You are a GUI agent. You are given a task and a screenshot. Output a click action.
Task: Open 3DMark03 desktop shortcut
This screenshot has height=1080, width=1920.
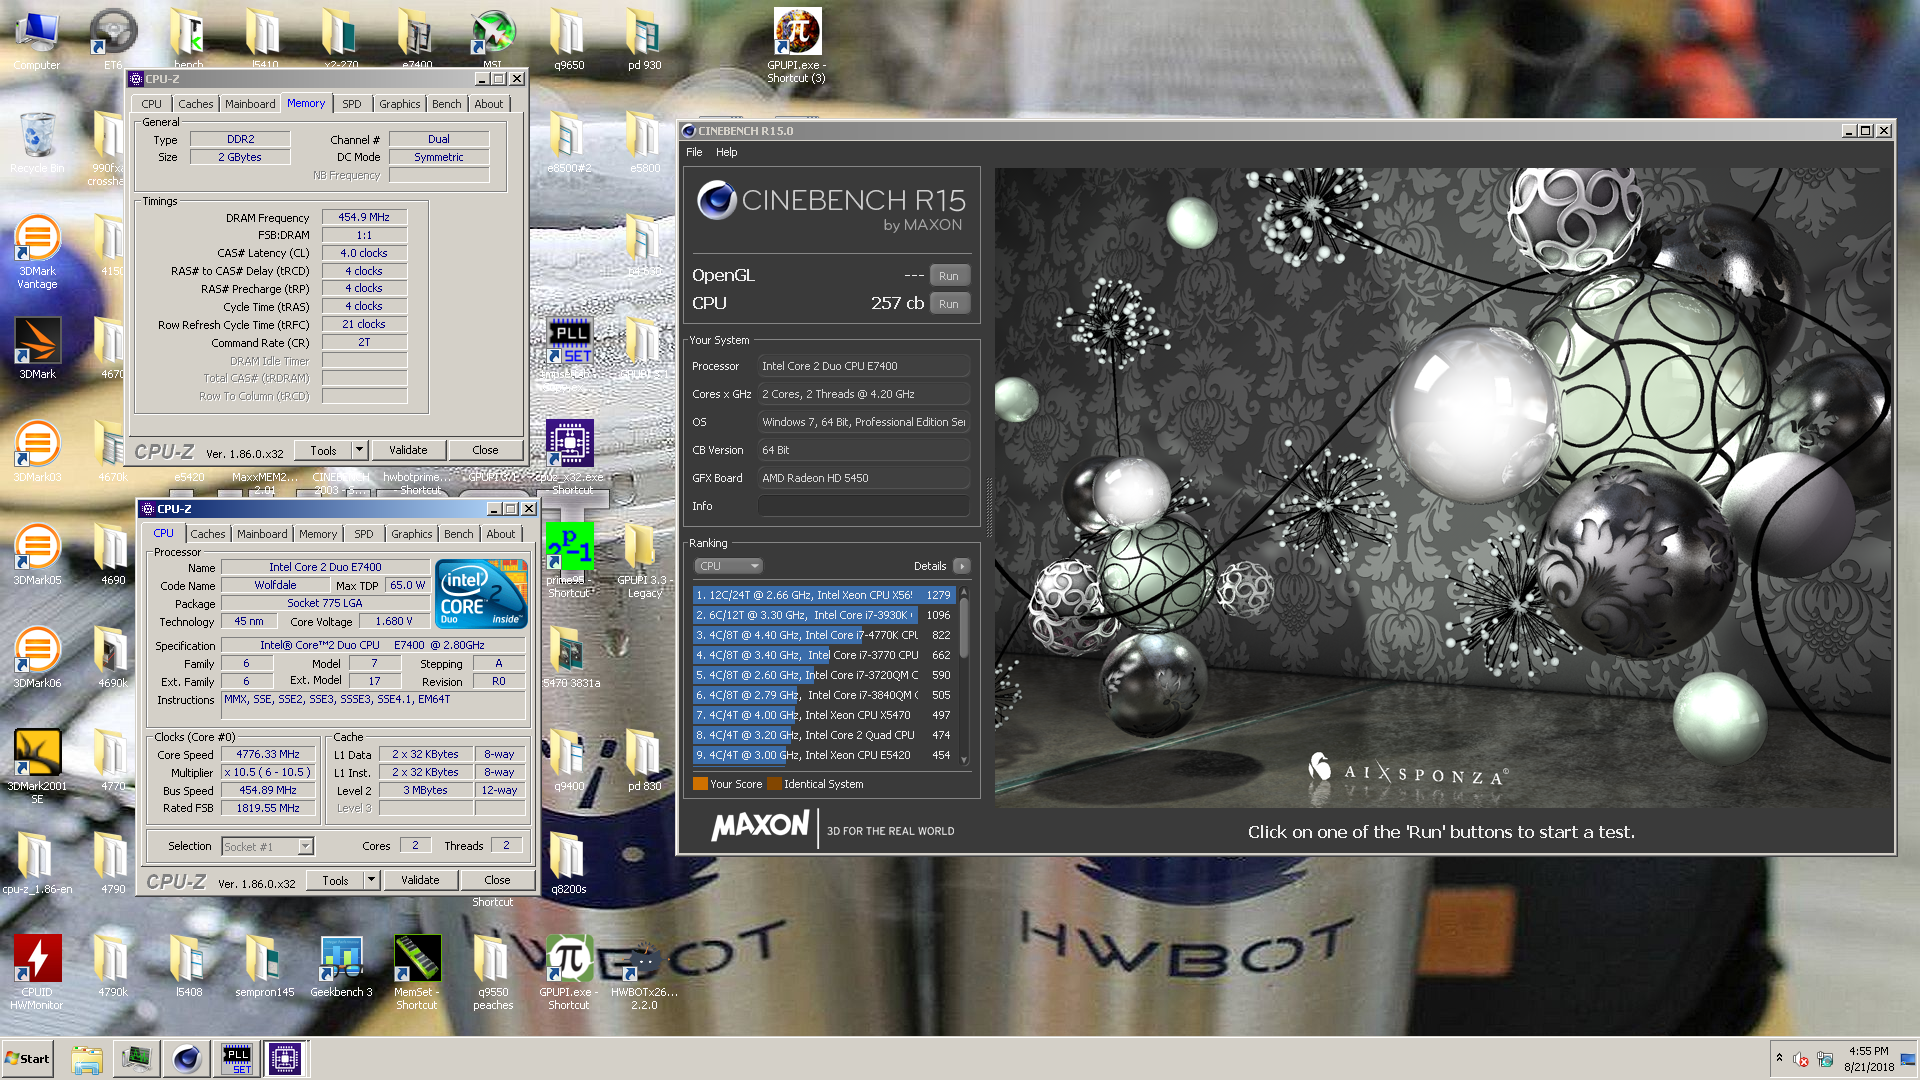[x=37, y=451]
